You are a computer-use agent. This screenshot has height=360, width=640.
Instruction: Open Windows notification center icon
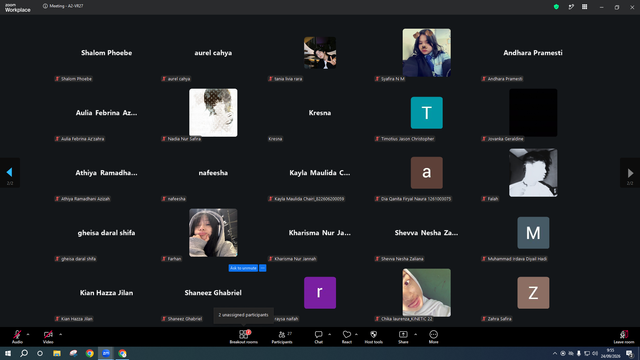tap(630, 353)
